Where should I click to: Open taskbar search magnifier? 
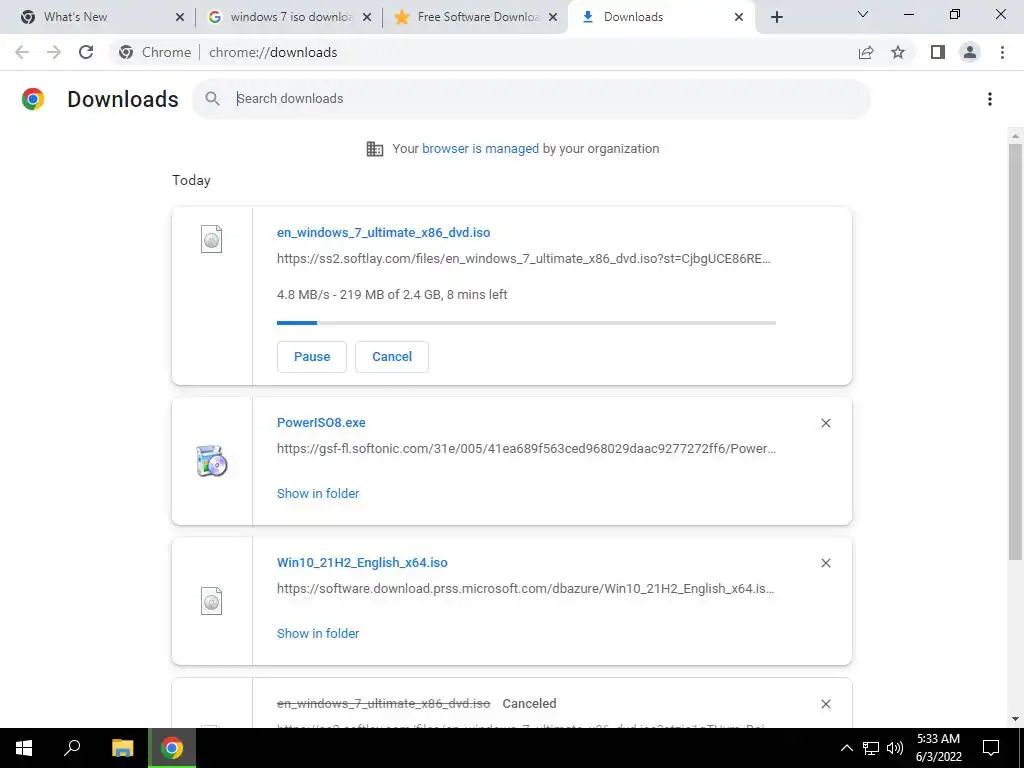tap(72, 748)
